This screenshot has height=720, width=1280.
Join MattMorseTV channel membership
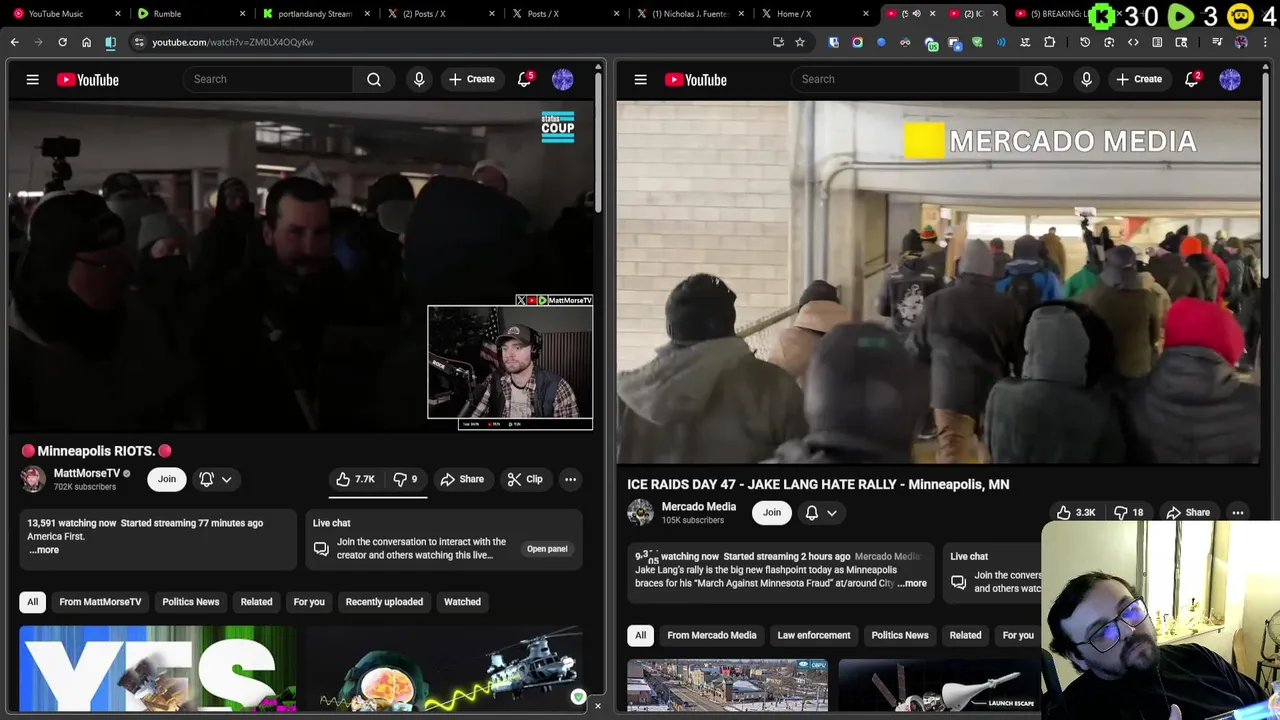tap(167, 479)
